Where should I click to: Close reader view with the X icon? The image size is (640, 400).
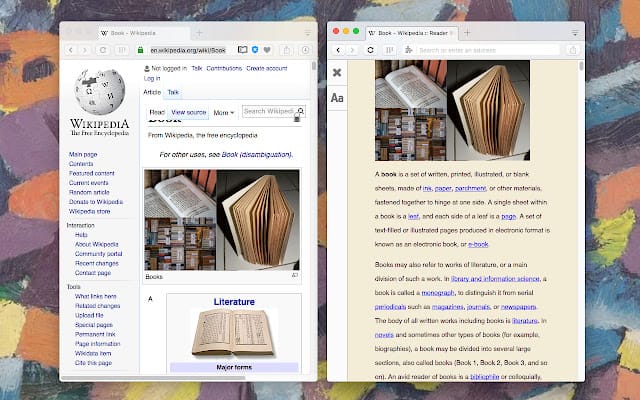(x=337, y=72)
